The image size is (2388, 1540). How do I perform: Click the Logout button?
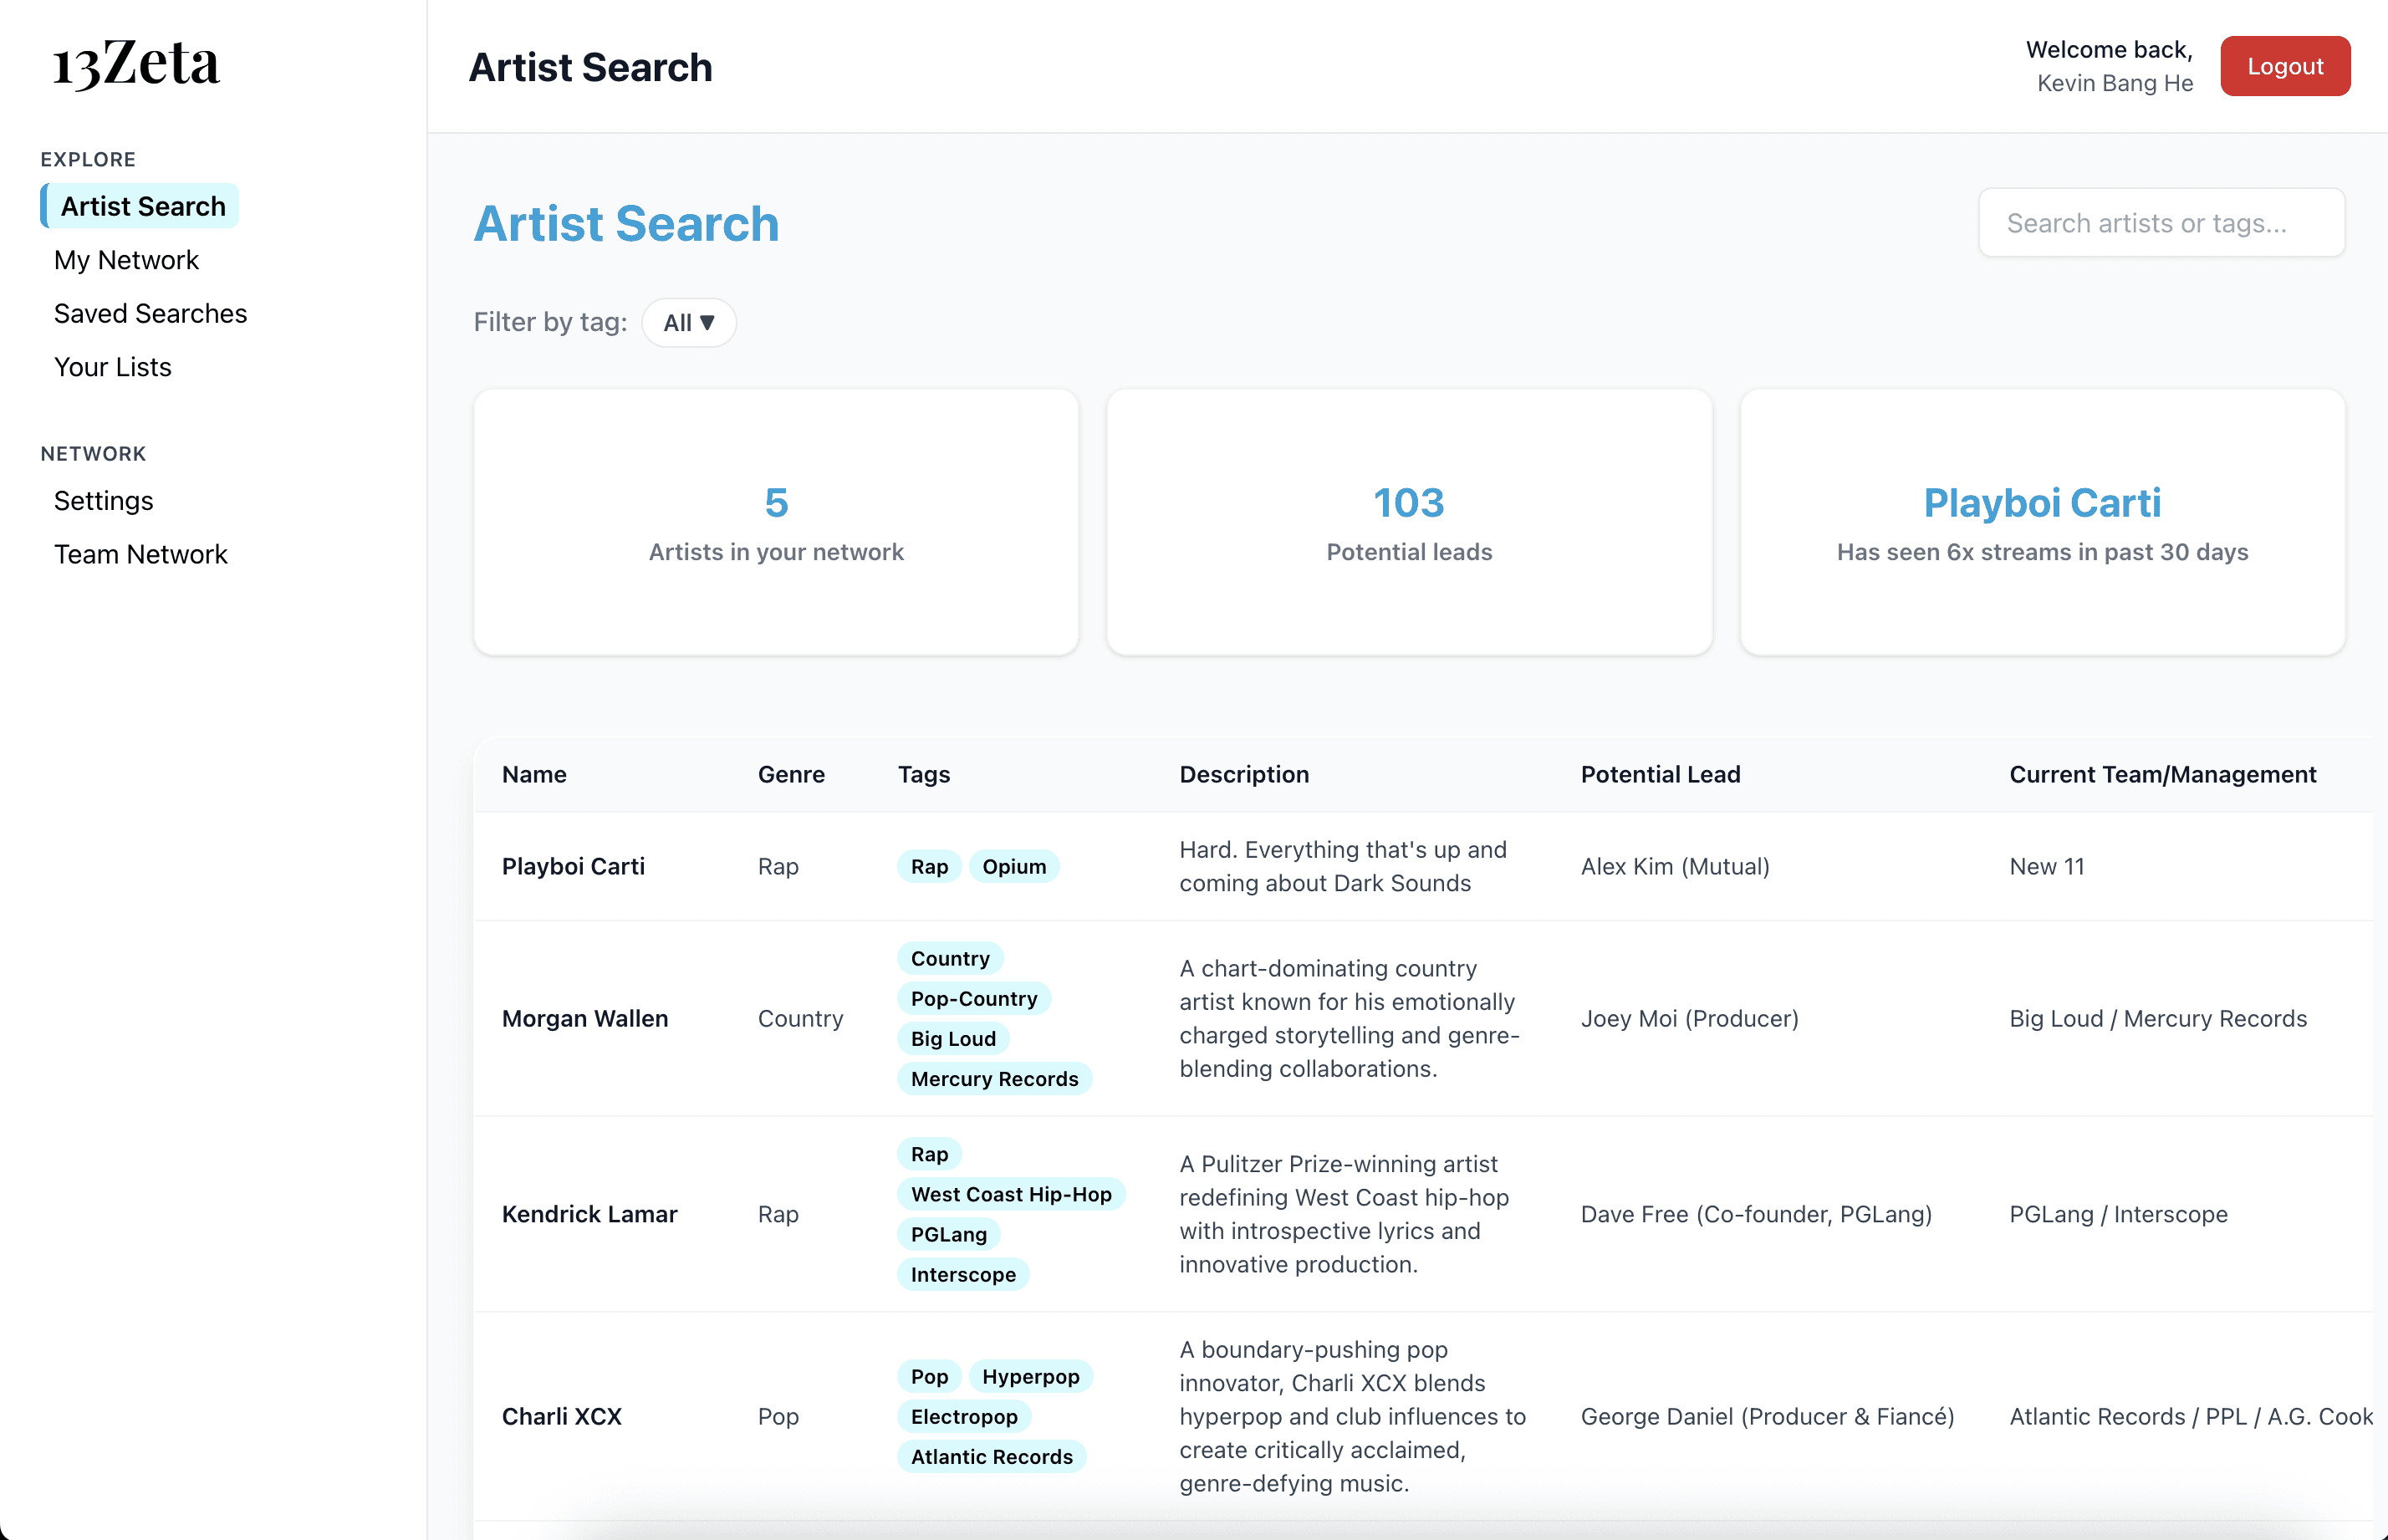pos(2285,66)
